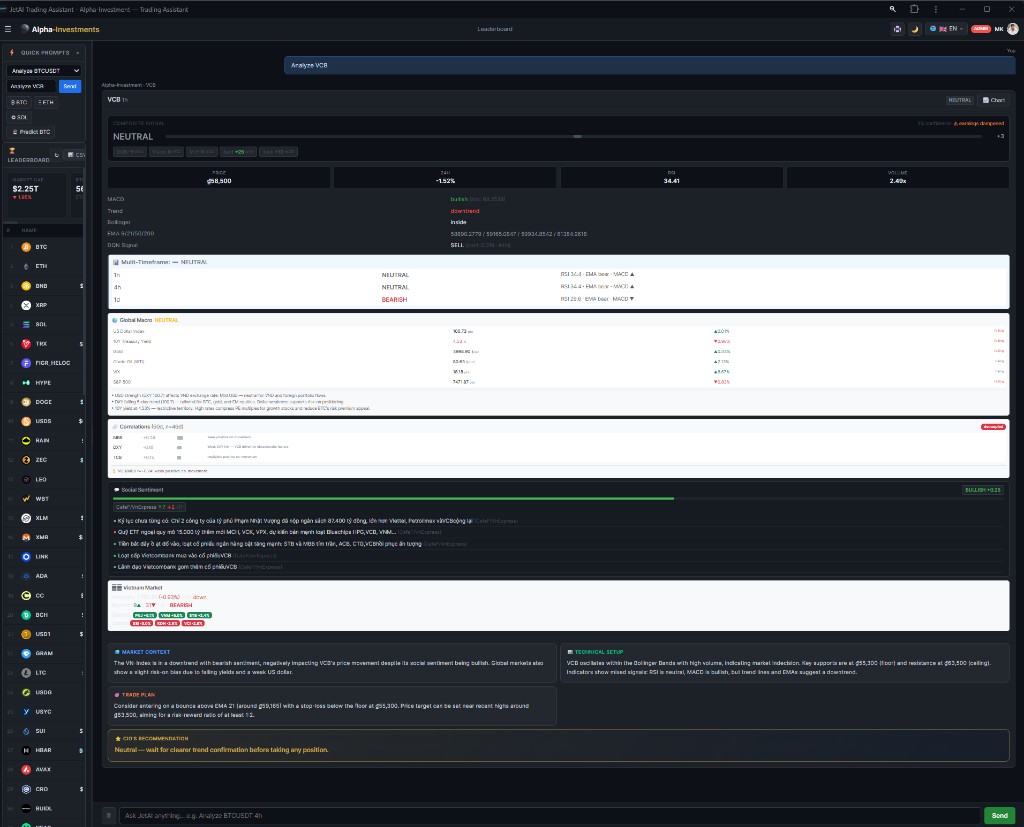Image resolution: width=1024 pixels, height=827 pixels.
Task: Click the HYPE coin icon in leaderboard
Action: click(x=26, y=383)
